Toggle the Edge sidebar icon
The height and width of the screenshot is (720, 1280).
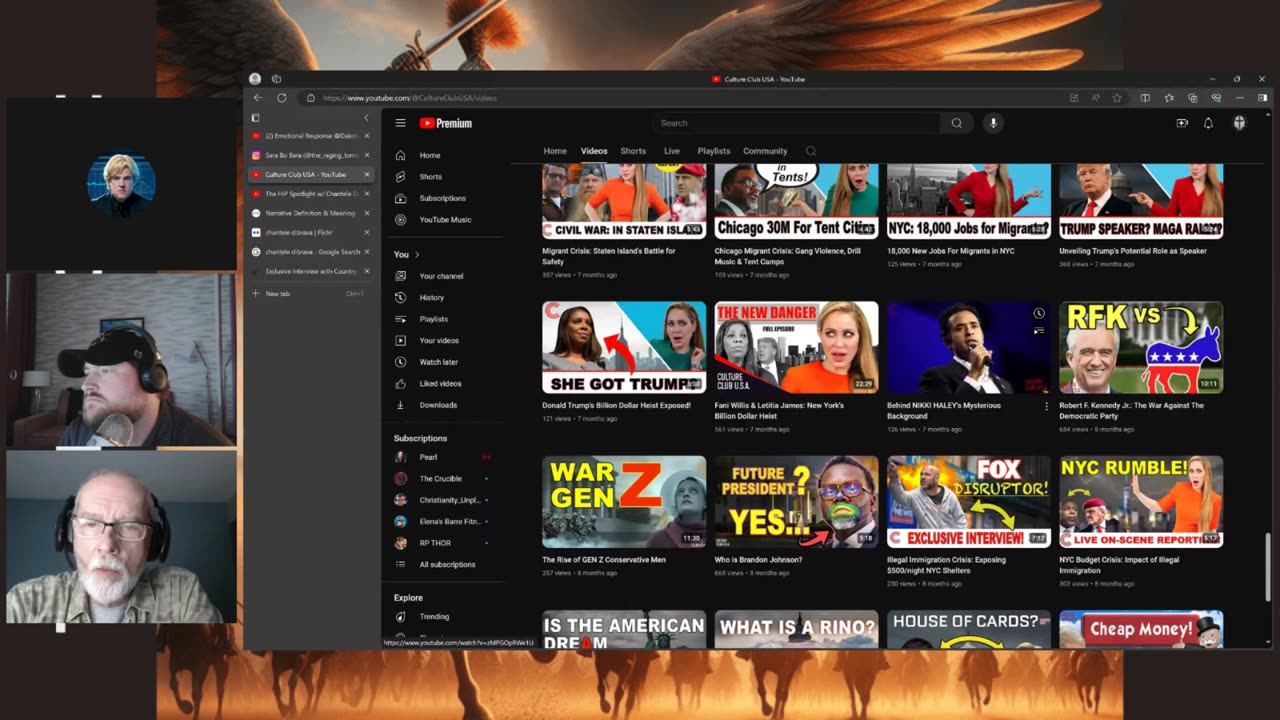tap(1262, 98)
